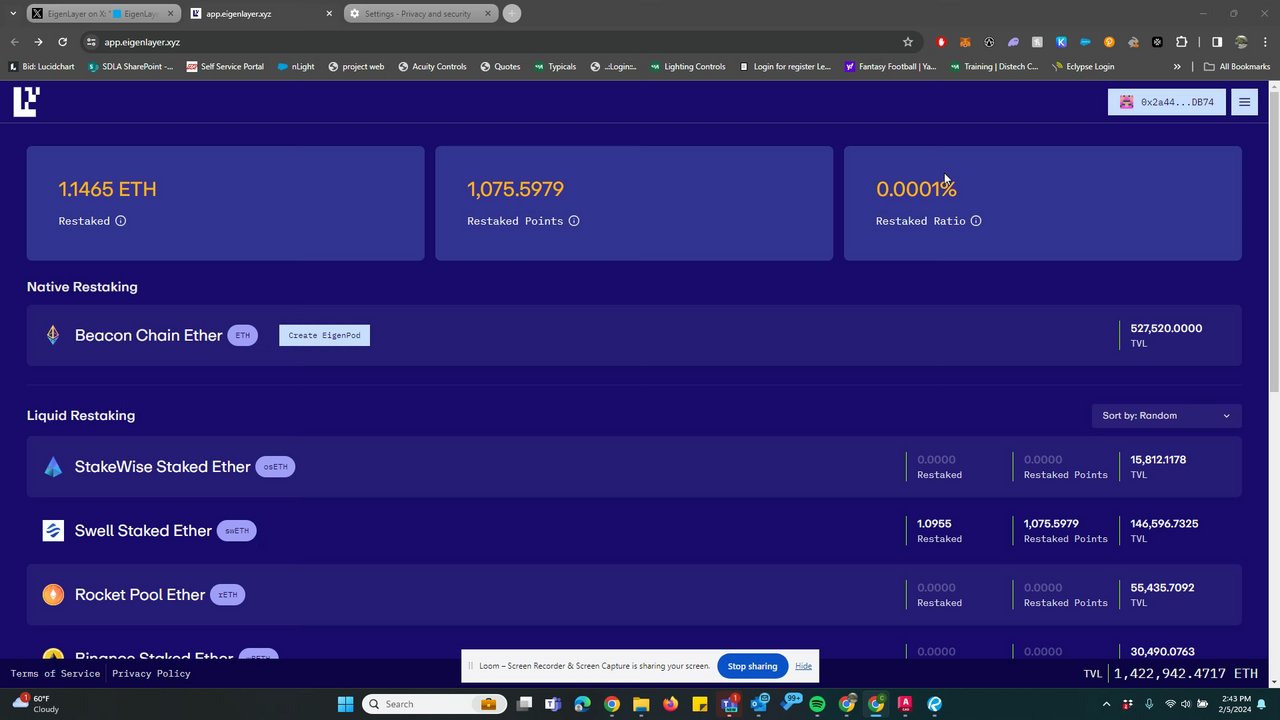Click the ETH tag on Beacon Chain Ether
This screenshot has height=720, width=1280.
pos(242,335)
